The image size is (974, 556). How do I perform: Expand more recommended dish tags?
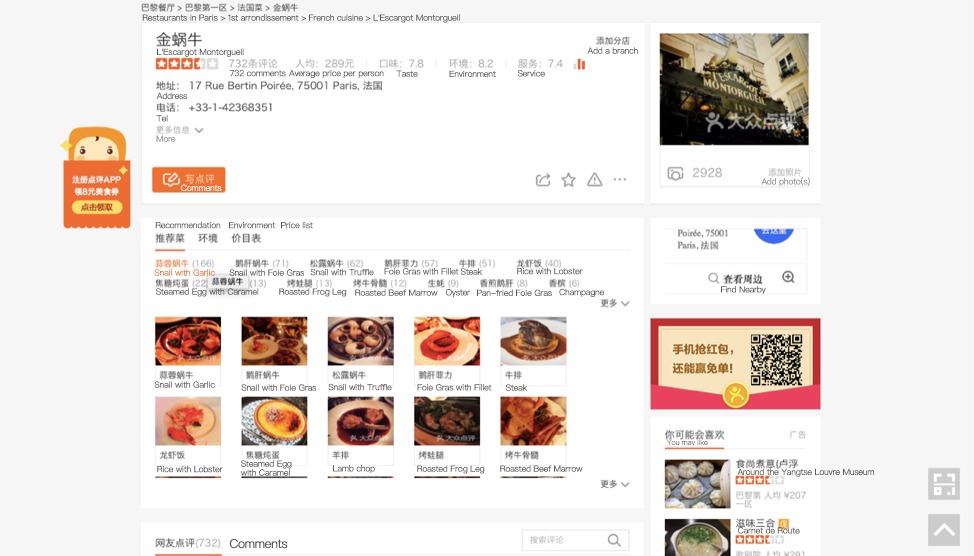615,303
